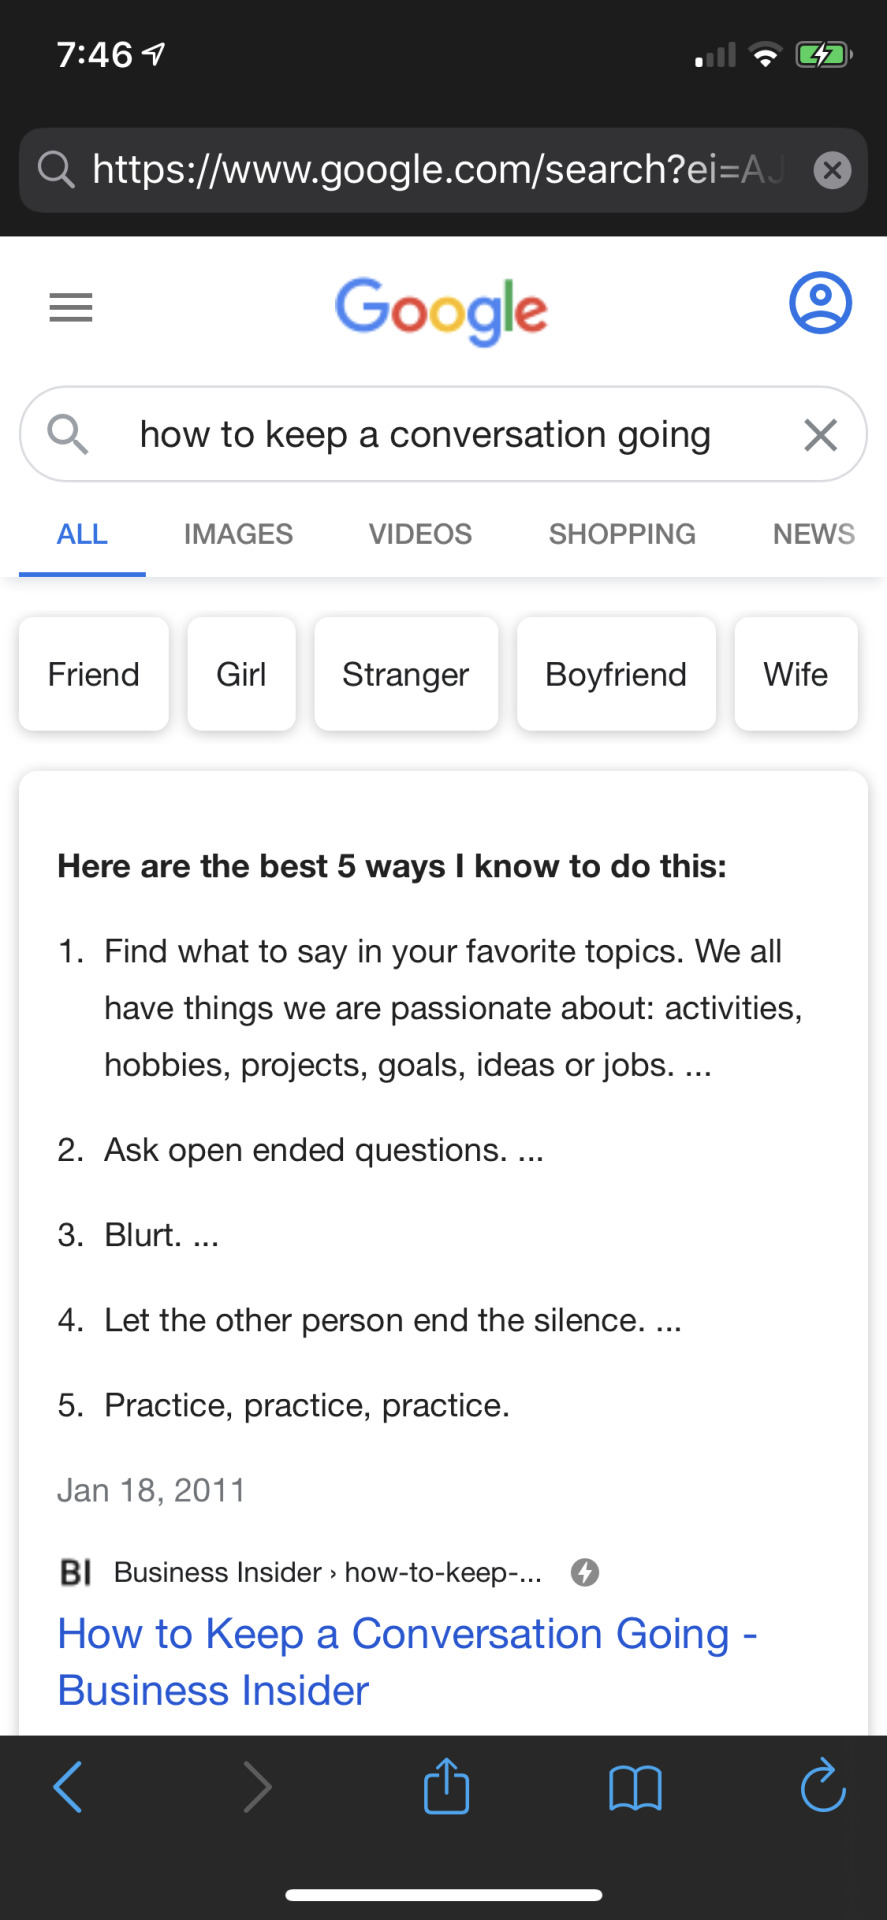Select the Stranger suggestion chip
Viewport: 887px width, 1920px height.
click(x=406, y=674)
